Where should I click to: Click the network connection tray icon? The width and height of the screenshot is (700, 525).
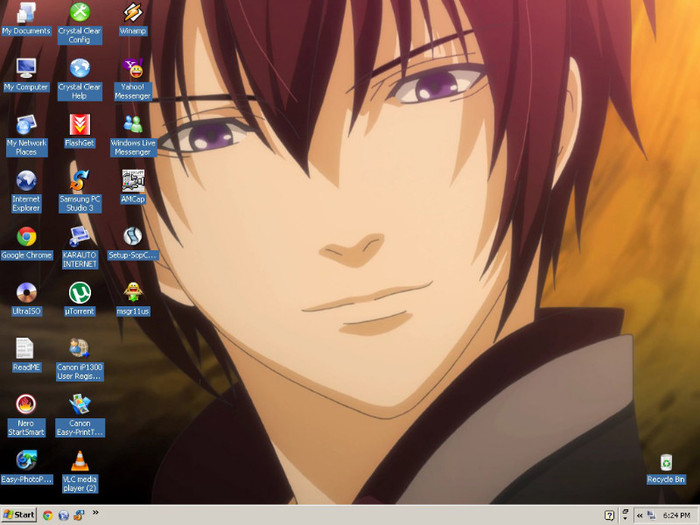(651, 516)
